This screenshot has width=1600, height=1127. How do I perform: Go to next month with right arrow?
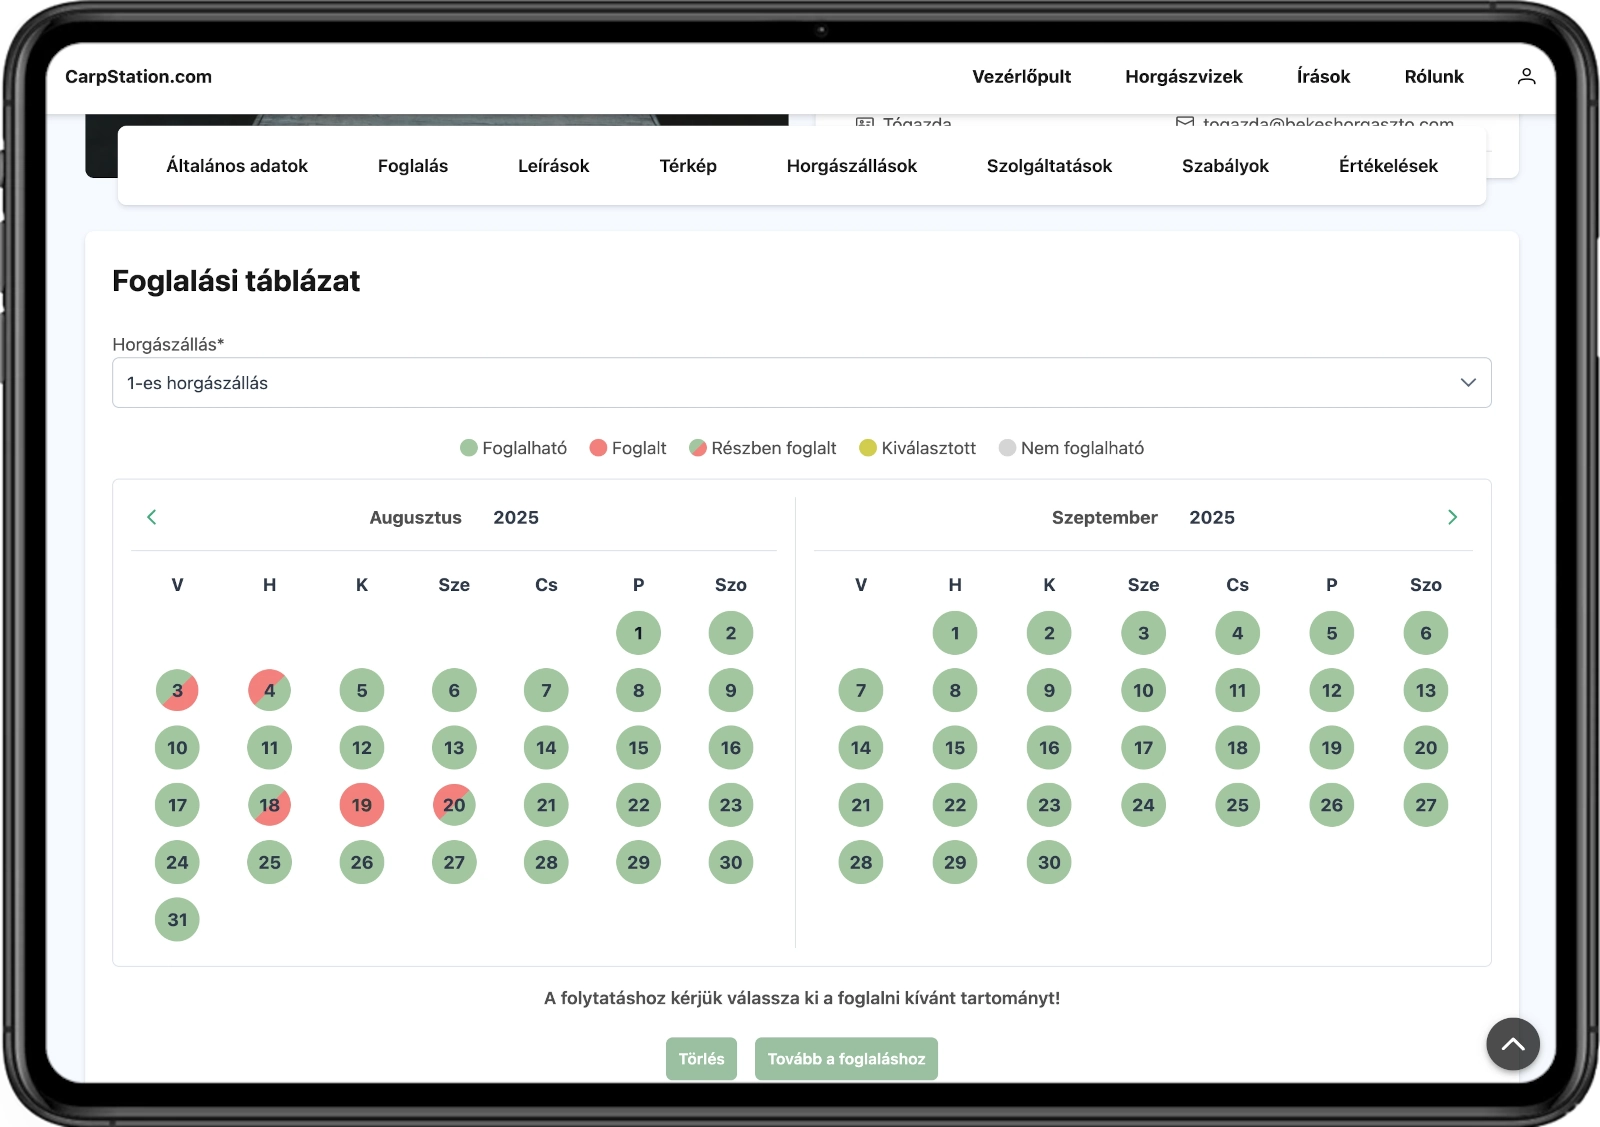(x=1453, y=517)
